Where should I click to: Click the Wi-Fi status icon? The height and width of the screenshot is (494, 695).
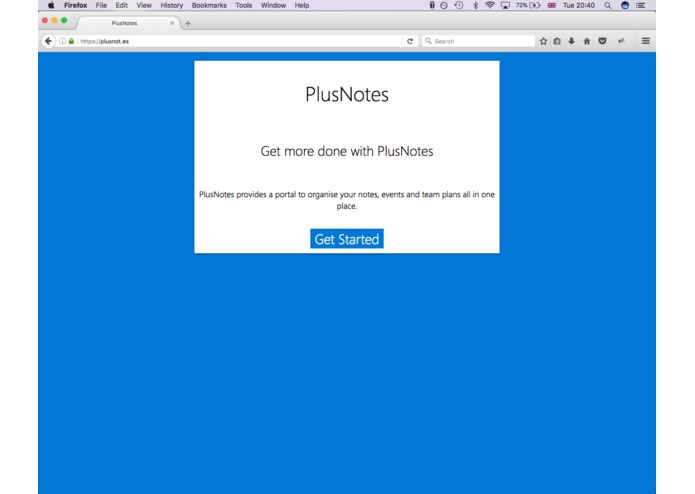tap(490, 5)
